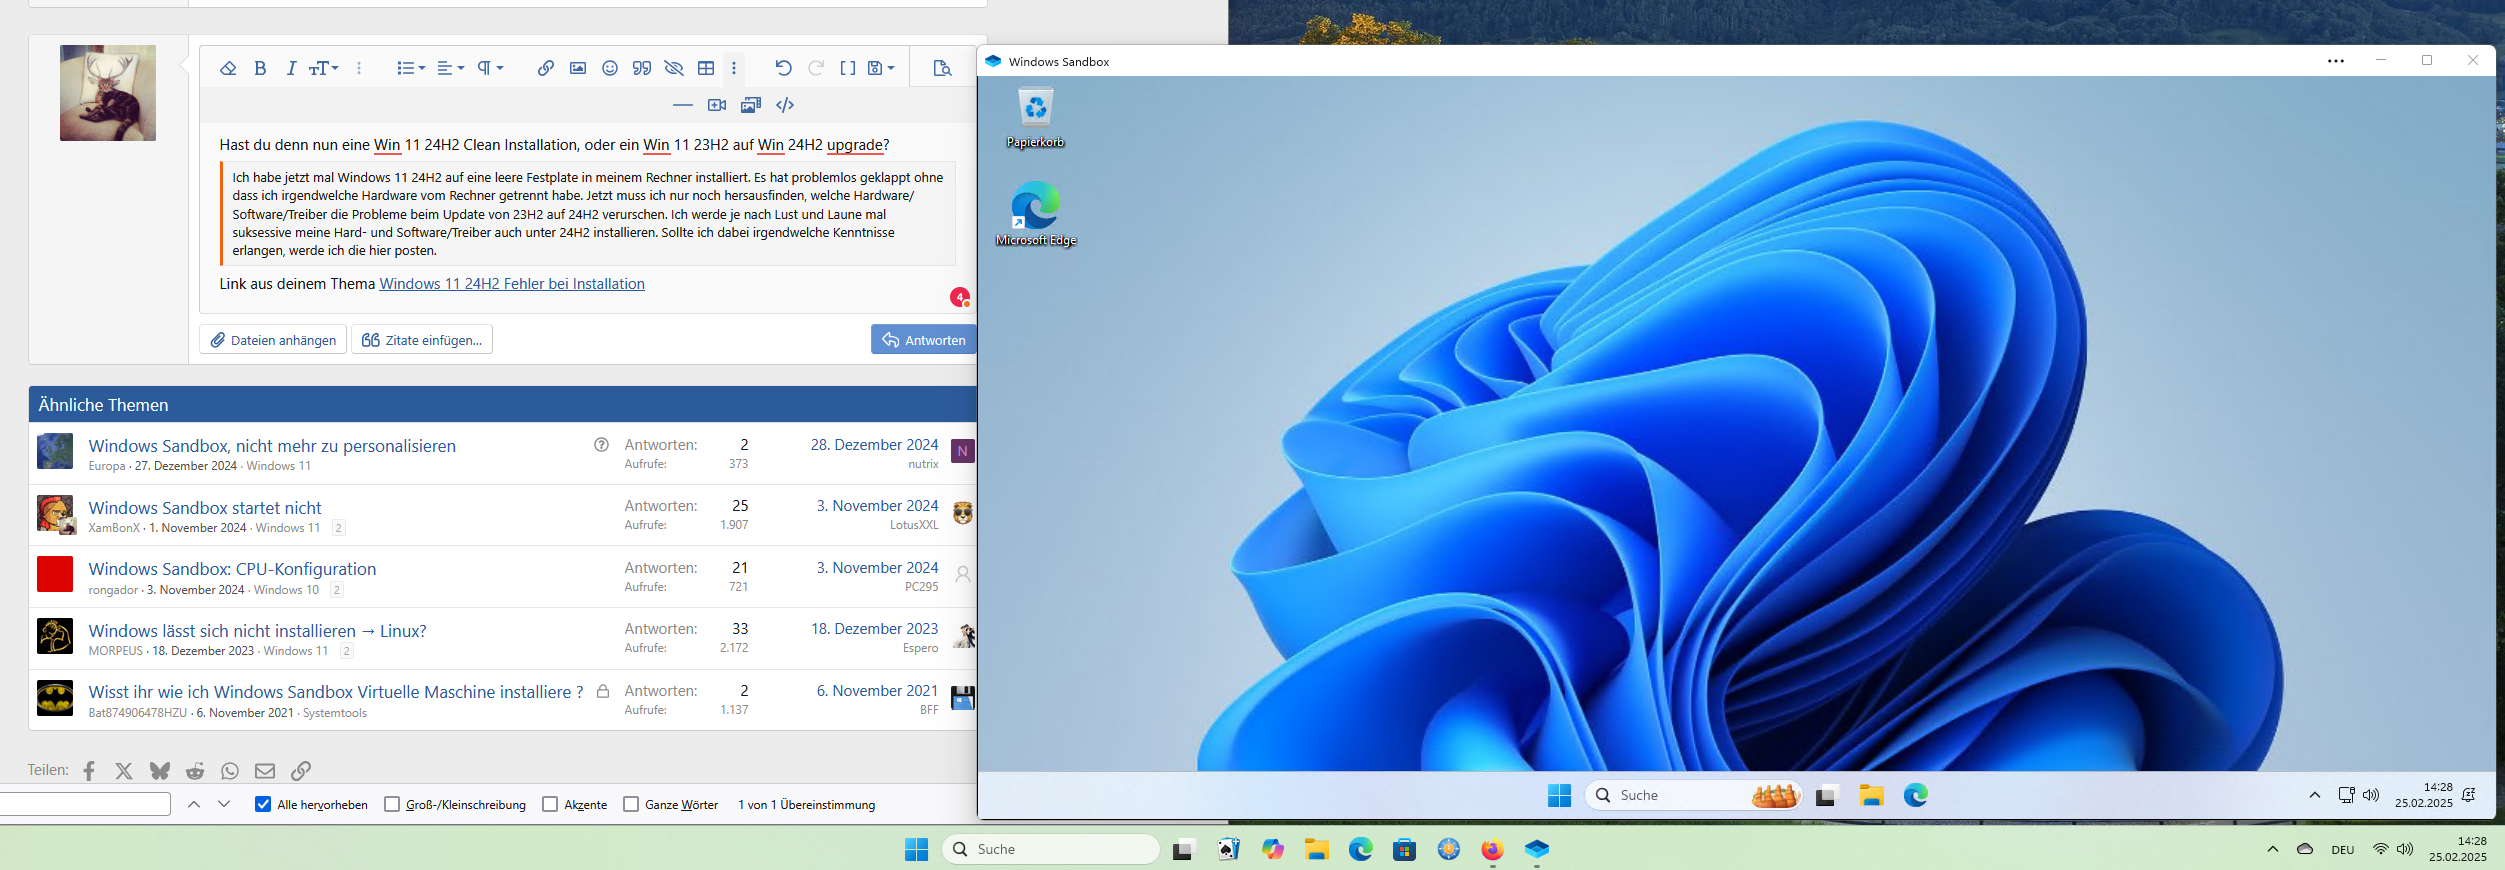Viewport: 2505px width, 870px height.
Task: Open Papierkorb in the Sandbox desktop
Action: click(1035, 118)
